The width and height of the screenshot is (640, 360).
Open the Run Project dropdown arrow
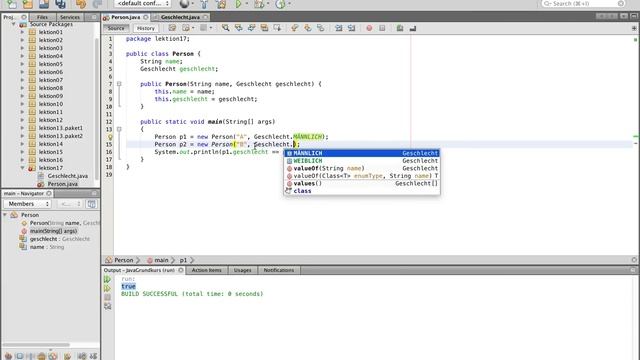(x=246, y=4)
